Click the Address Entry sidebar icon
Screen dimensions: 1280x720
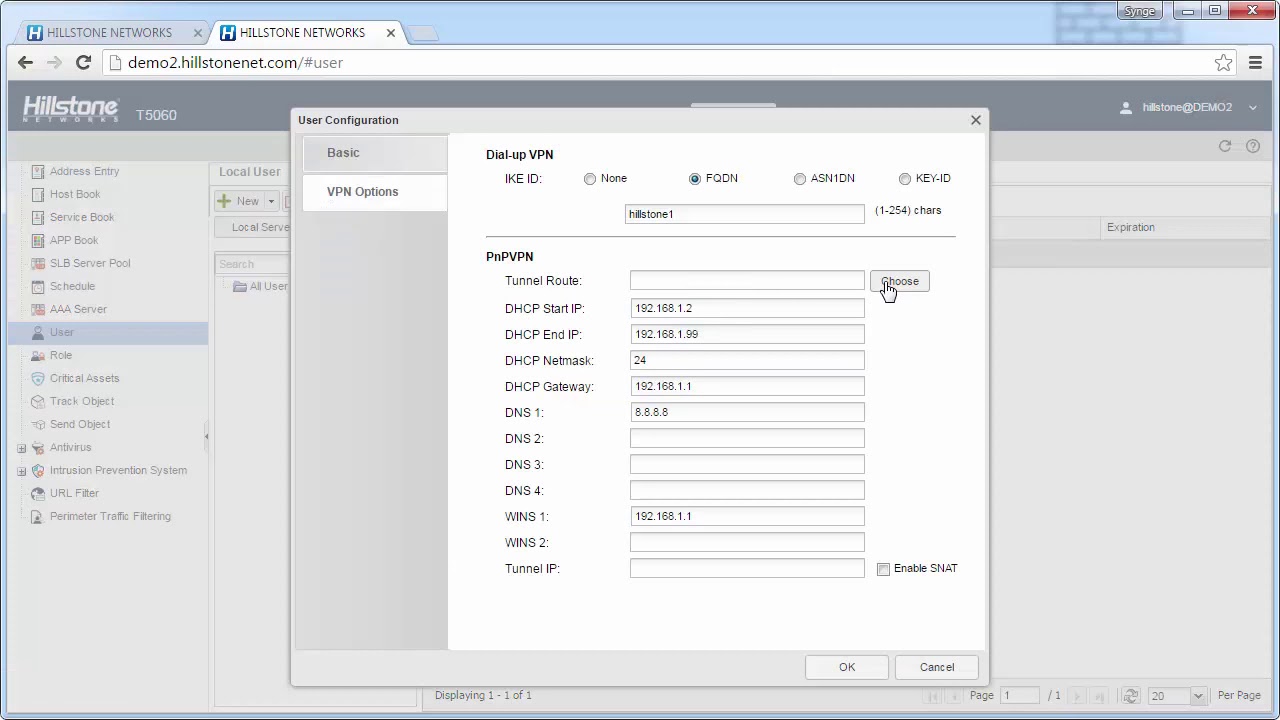[x=38, y=171]
